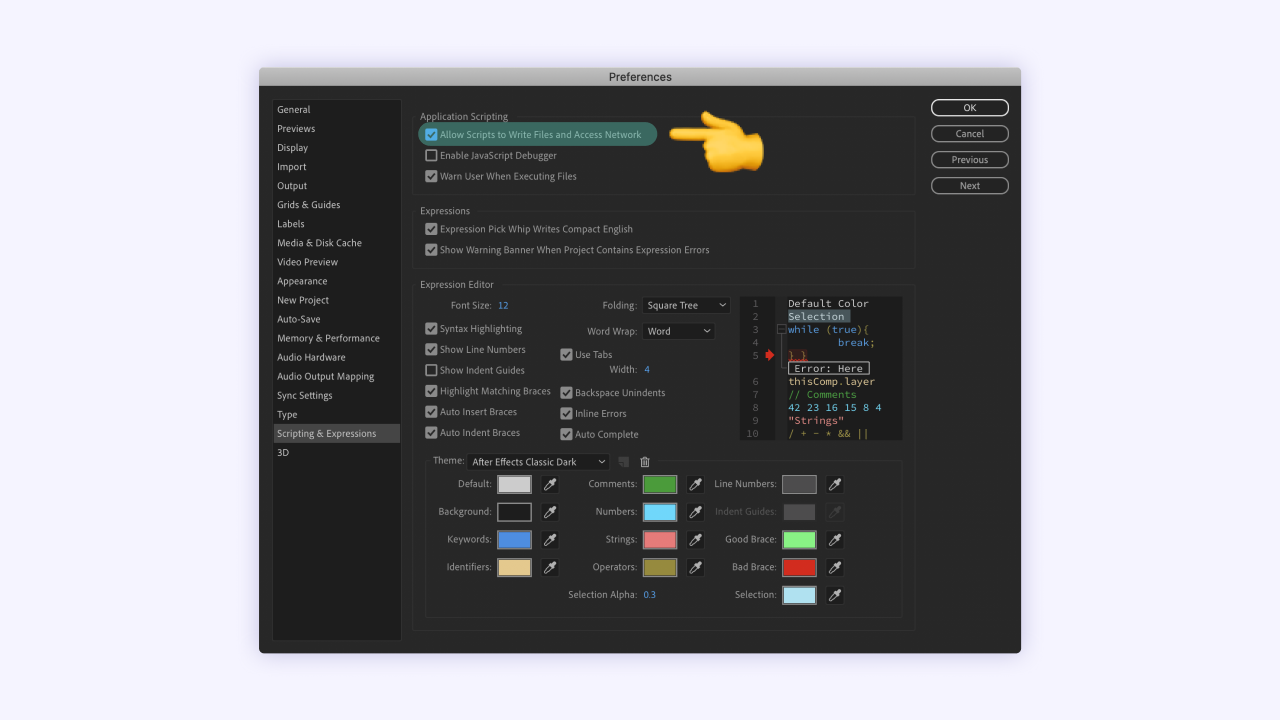
Task: Activate the Operators eyedropper
Action: (695, 567)
